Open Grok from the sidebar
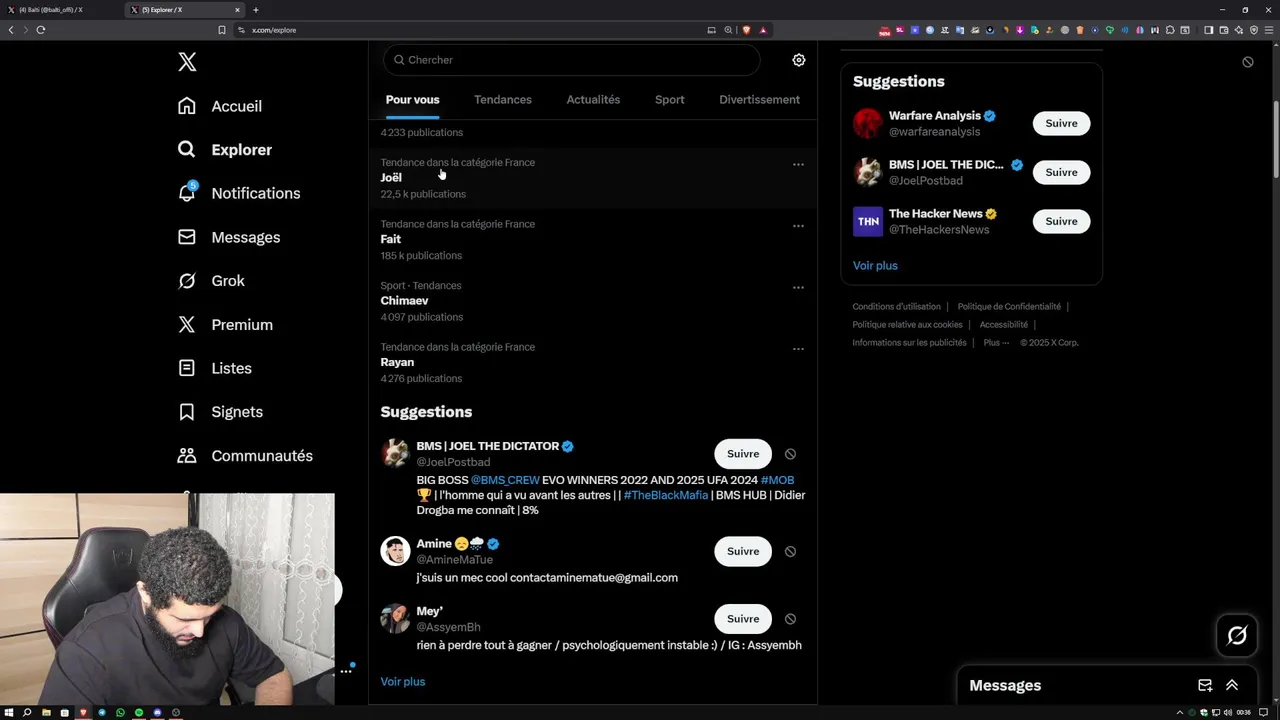Screen dimensions: 1280x720 pos(211,281)
